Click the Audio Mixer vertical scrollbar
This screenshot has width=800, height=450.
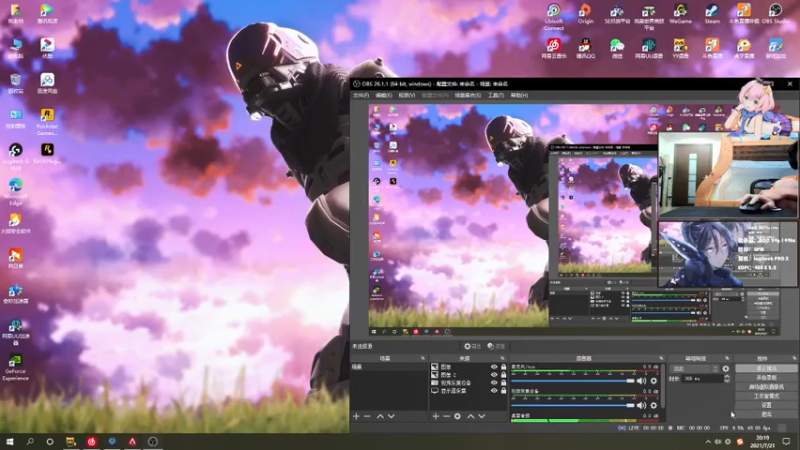tap(662, 386)
